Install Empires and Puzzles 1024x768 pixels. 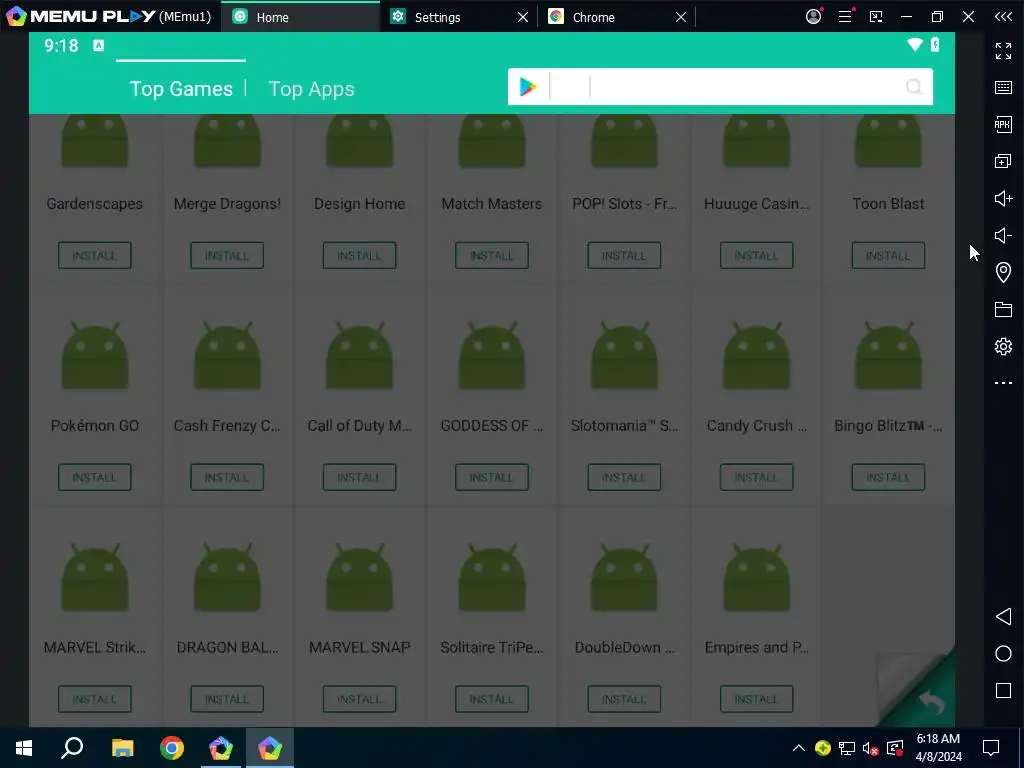point(756,699)
